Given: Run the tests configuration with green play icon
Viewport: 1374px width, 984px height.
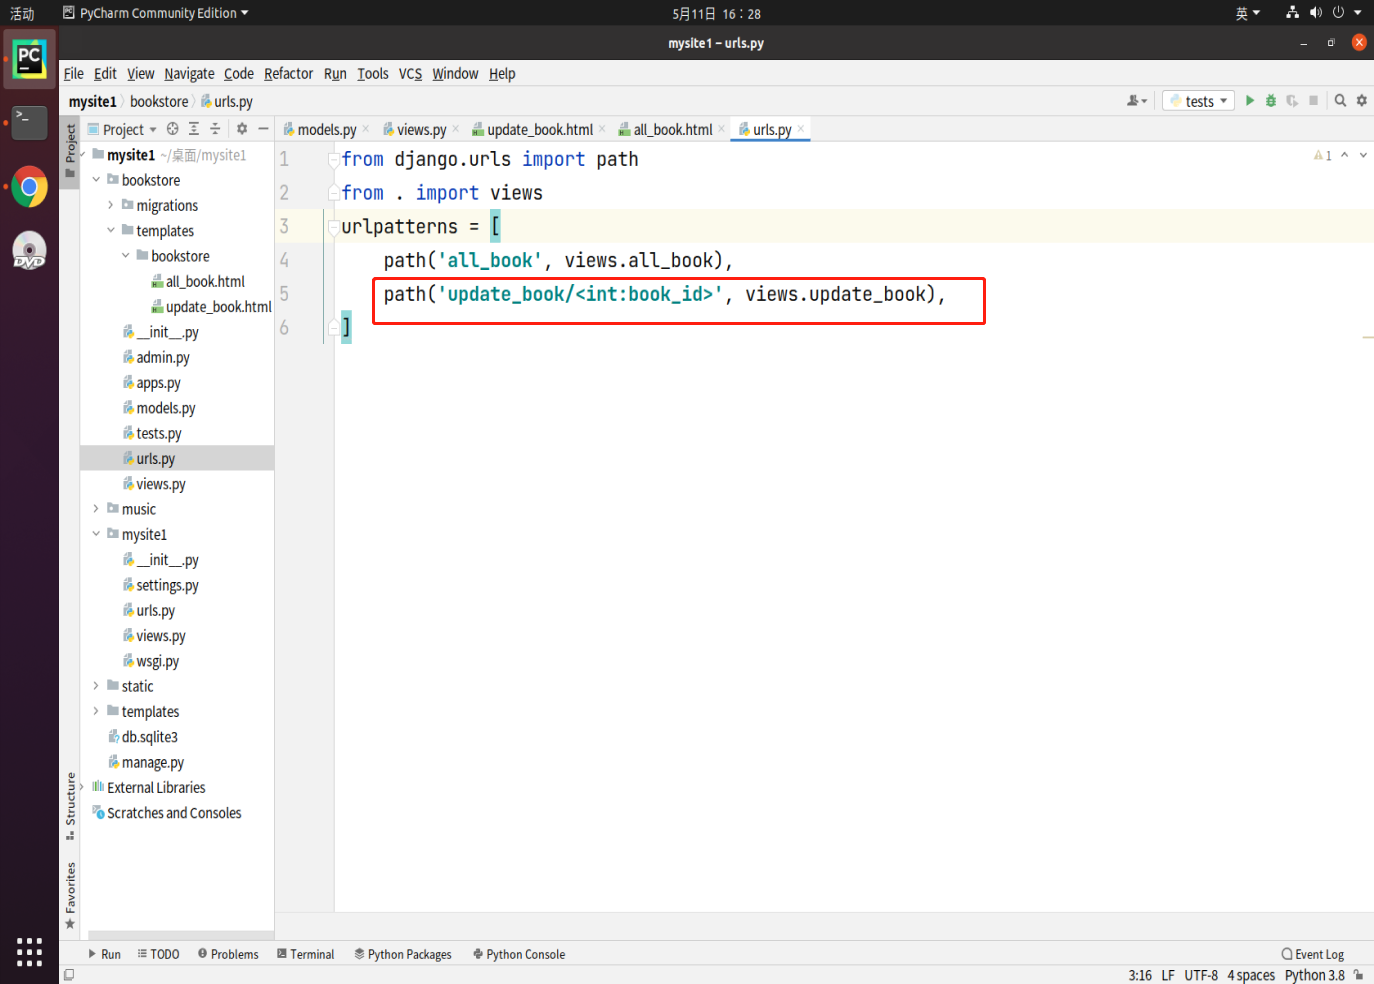Looking at the screenshot, I should point(1249,101).
